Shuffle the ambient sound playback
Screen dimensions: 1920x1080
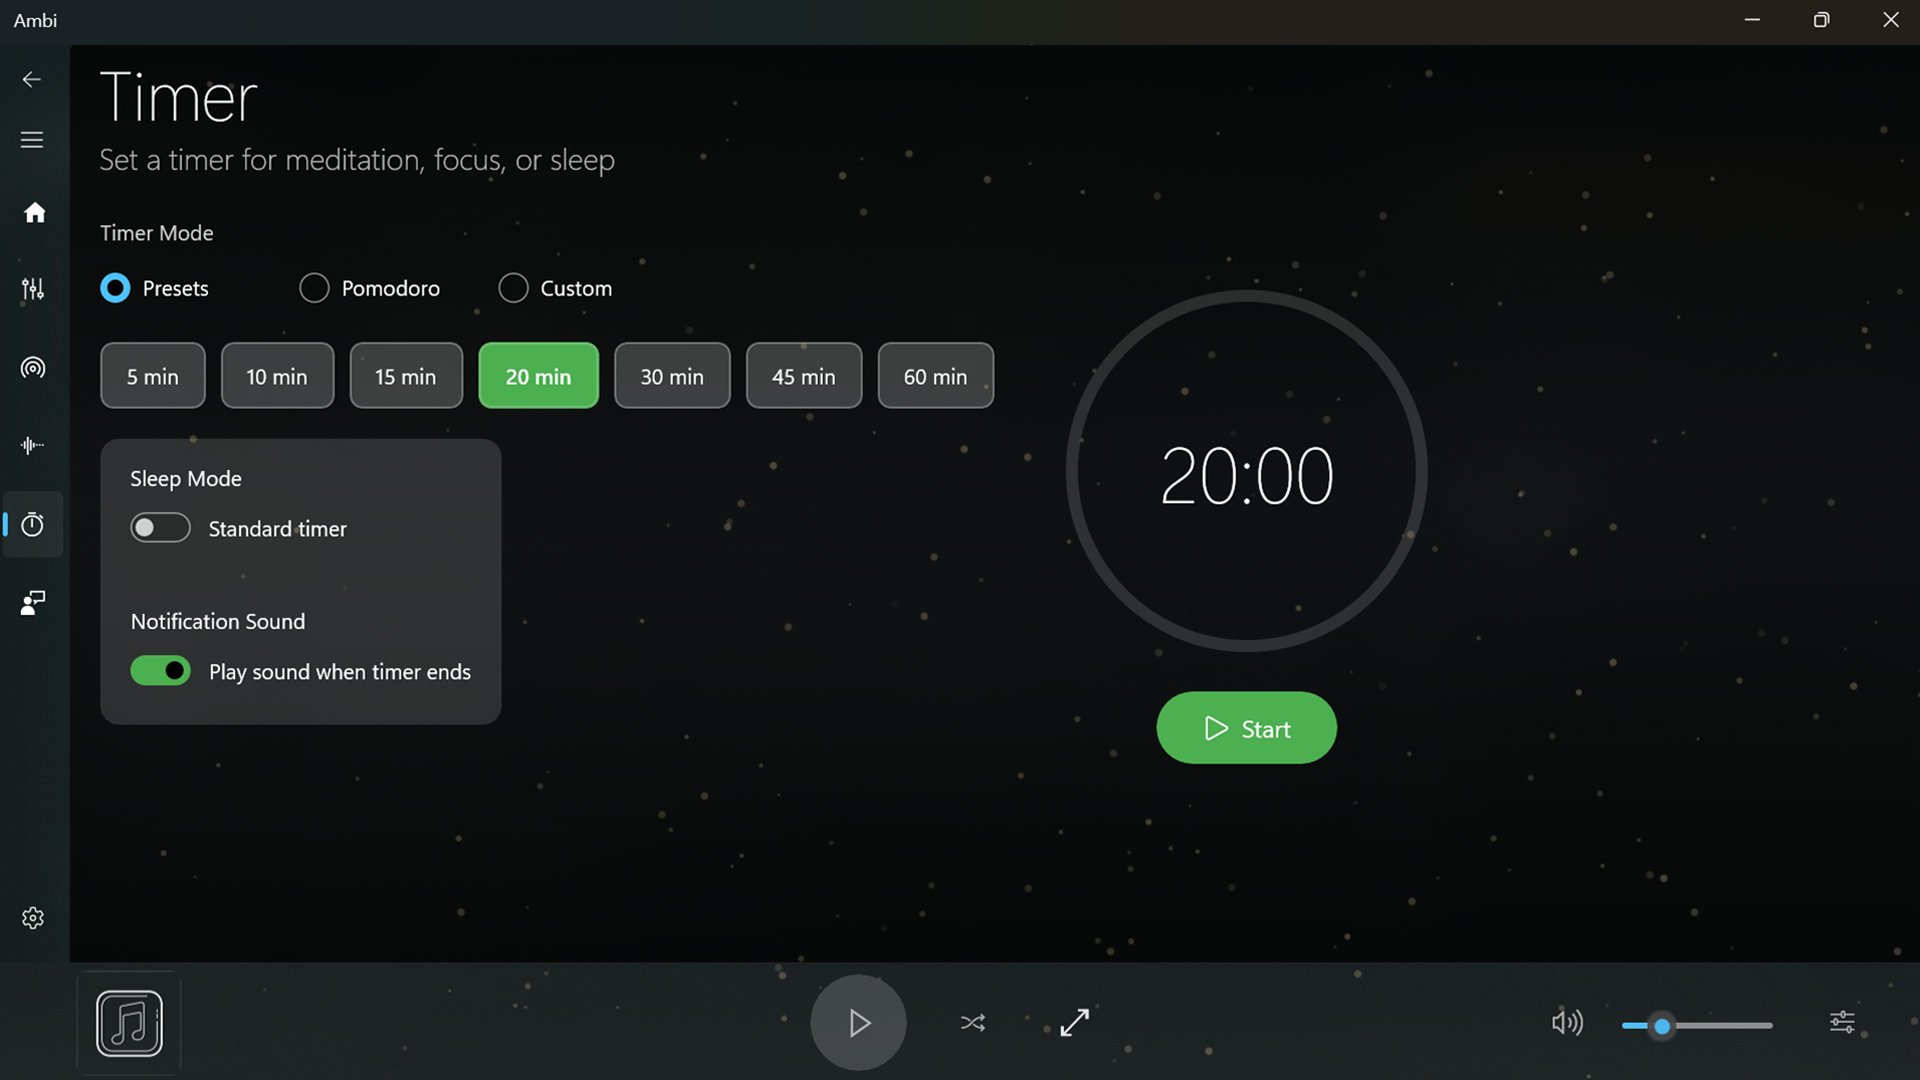(973, 1023)
